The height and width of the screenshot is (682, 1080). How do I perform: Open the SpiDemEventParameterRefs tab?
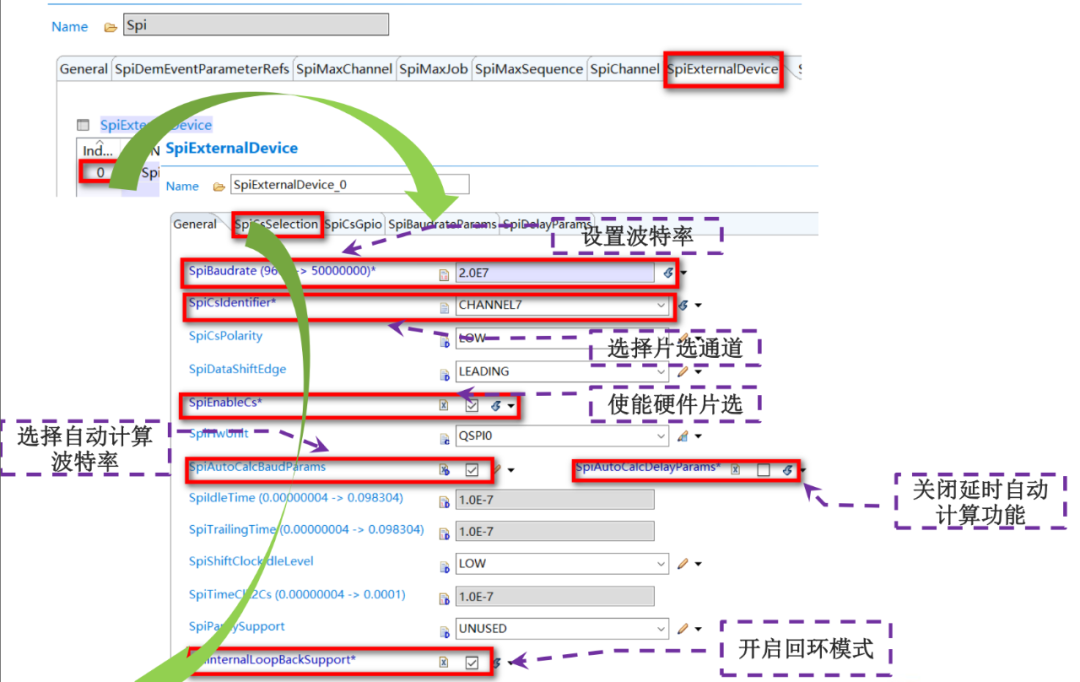[202, 69]
